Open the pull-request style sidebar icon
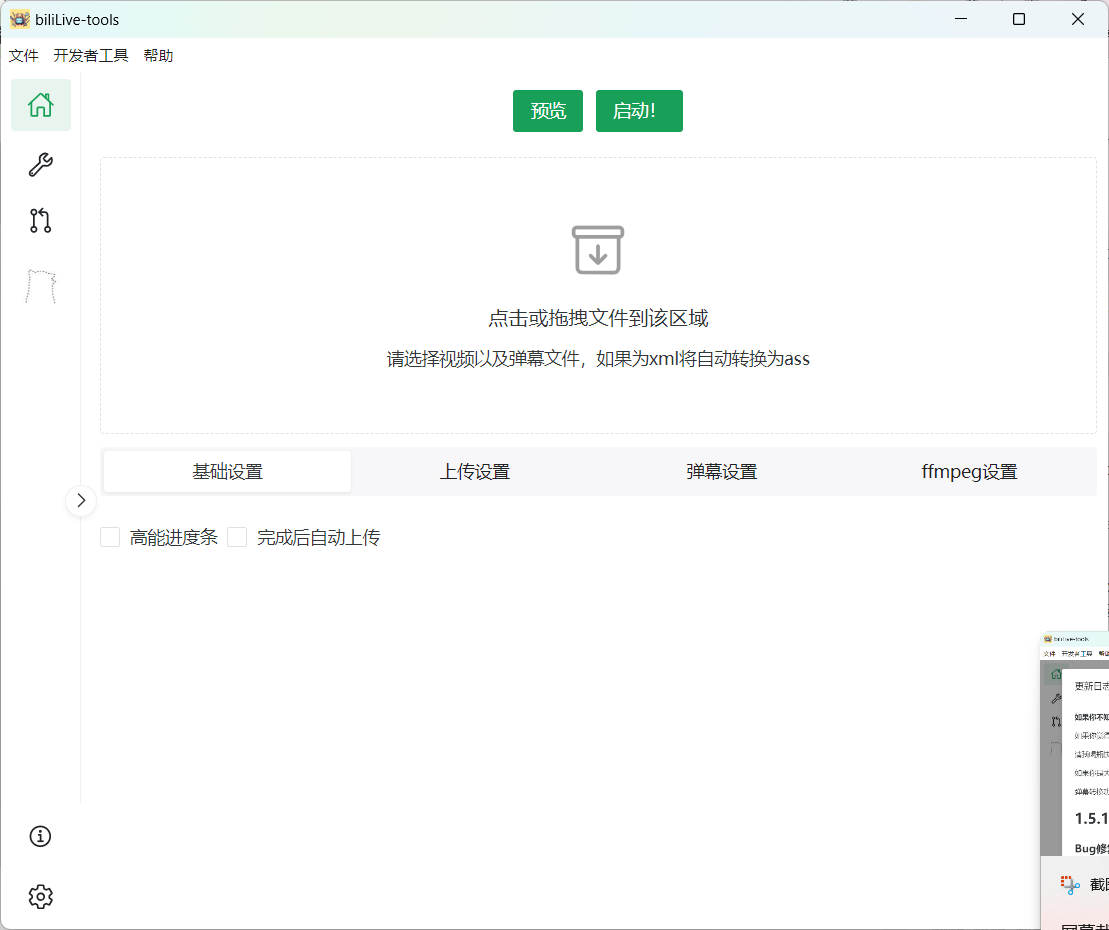This screenshot has width=1109, height=930. tap(40, 221)
